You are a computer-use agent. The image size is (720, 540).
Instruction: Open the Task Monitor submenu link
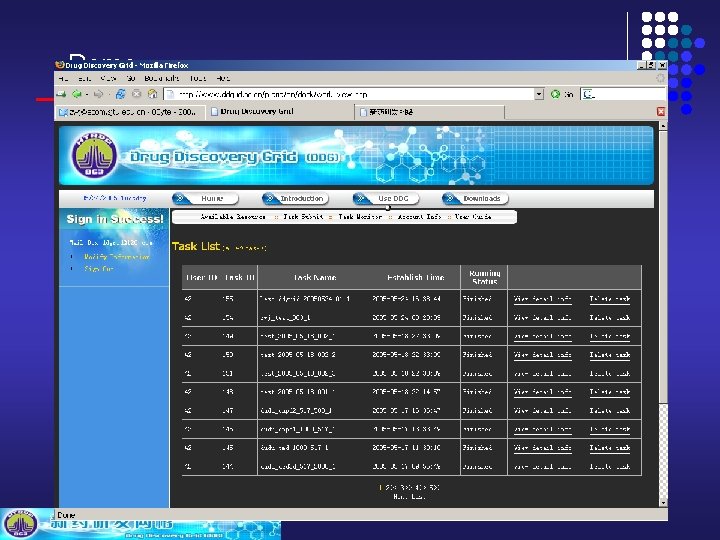coord(360,217)
